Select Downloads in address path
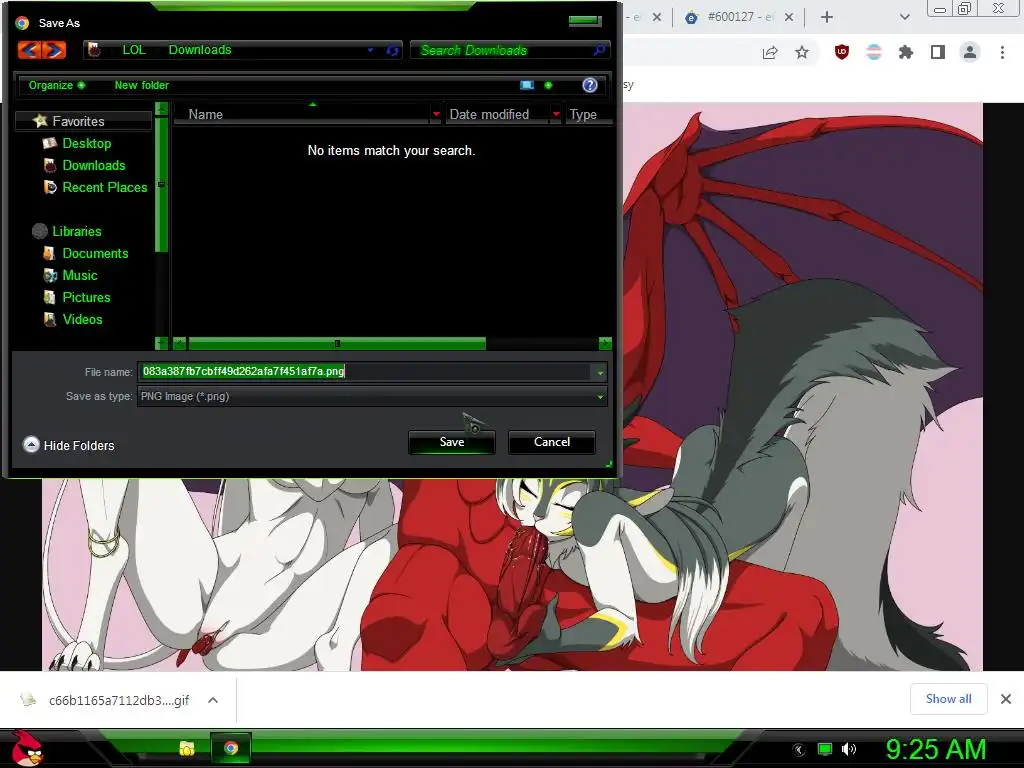The width and height of the screenshot is (1024, 768). tap(200, 50)
